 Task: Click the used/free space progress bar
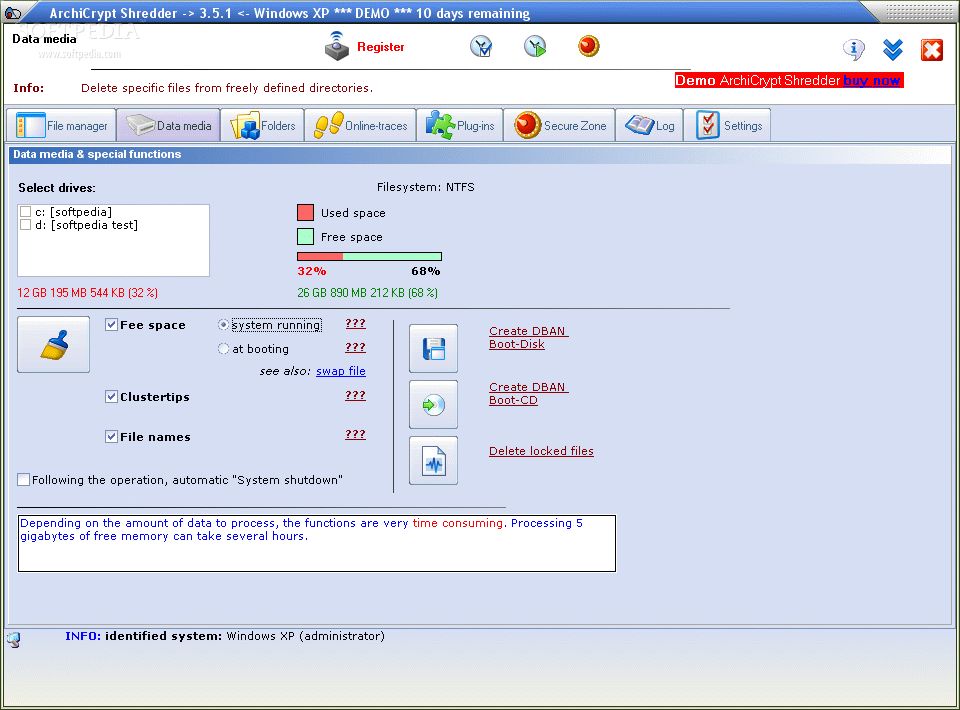[x=369, y=256]
